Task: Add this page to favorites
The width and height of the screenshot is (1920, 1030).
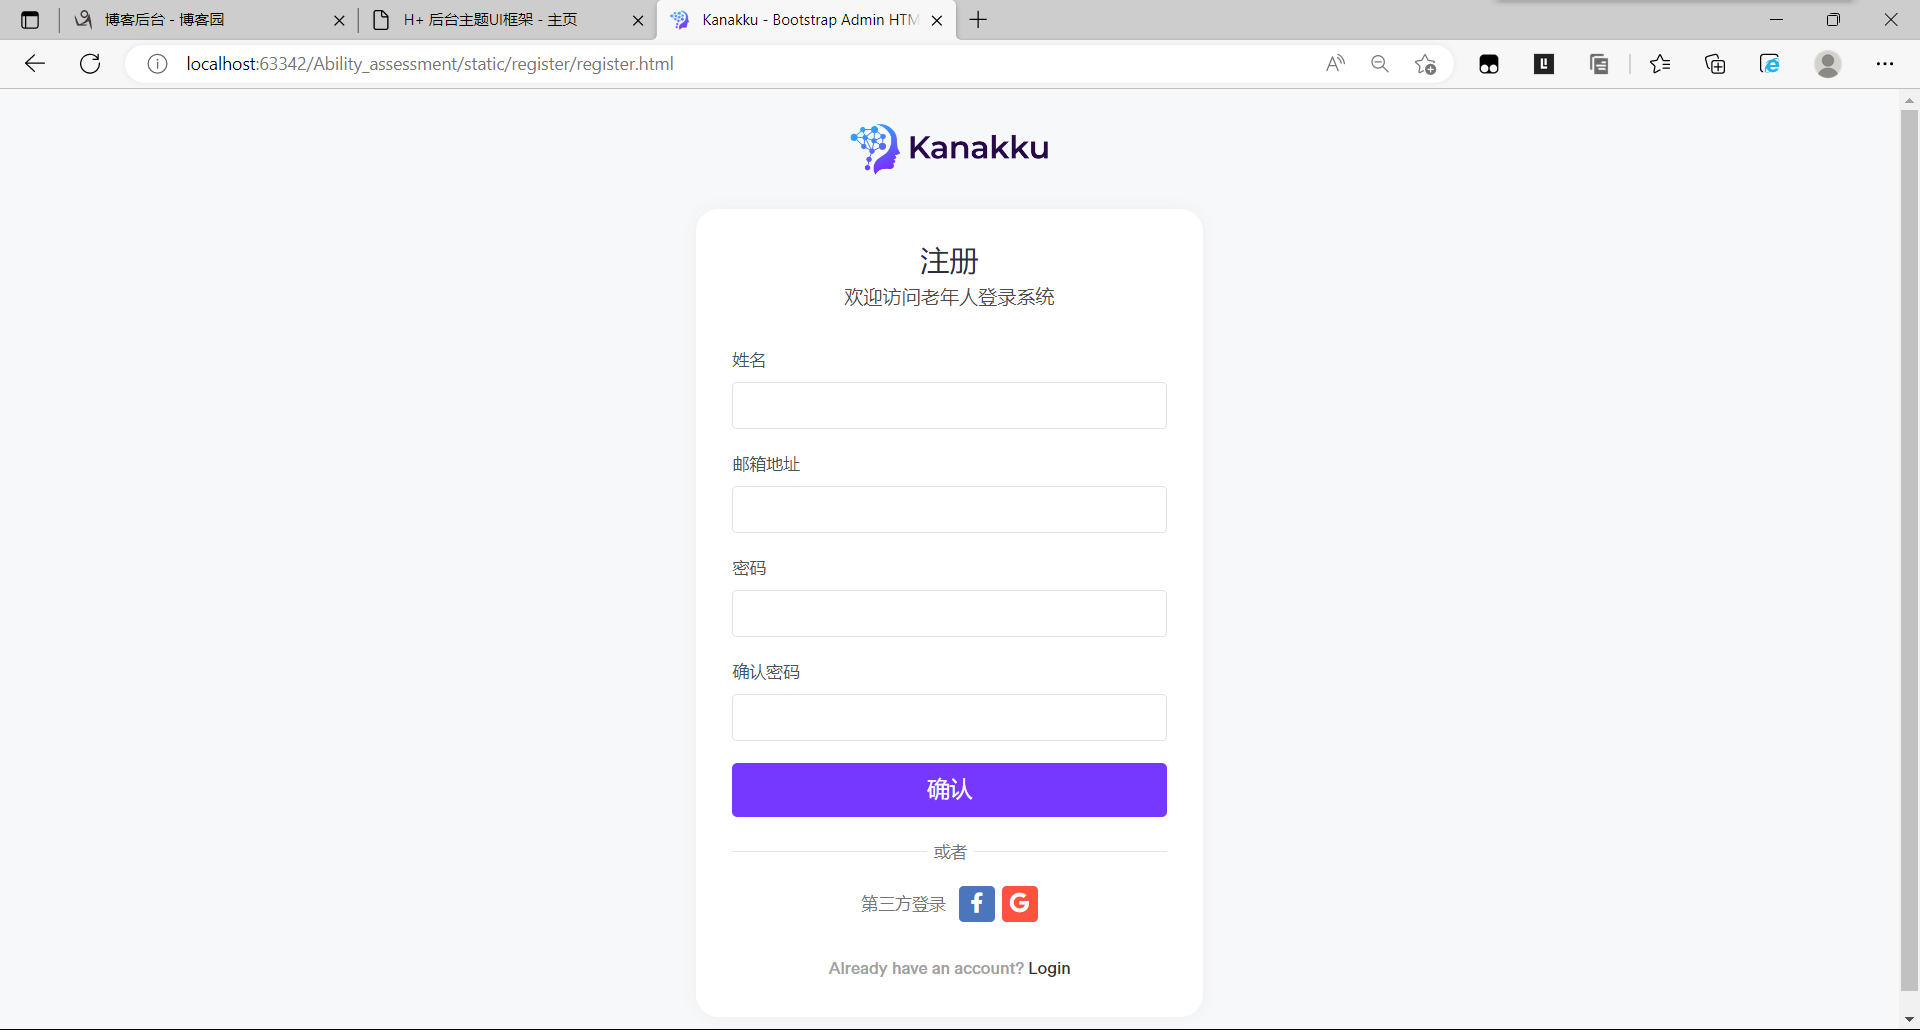Action: coord(1425,64)
